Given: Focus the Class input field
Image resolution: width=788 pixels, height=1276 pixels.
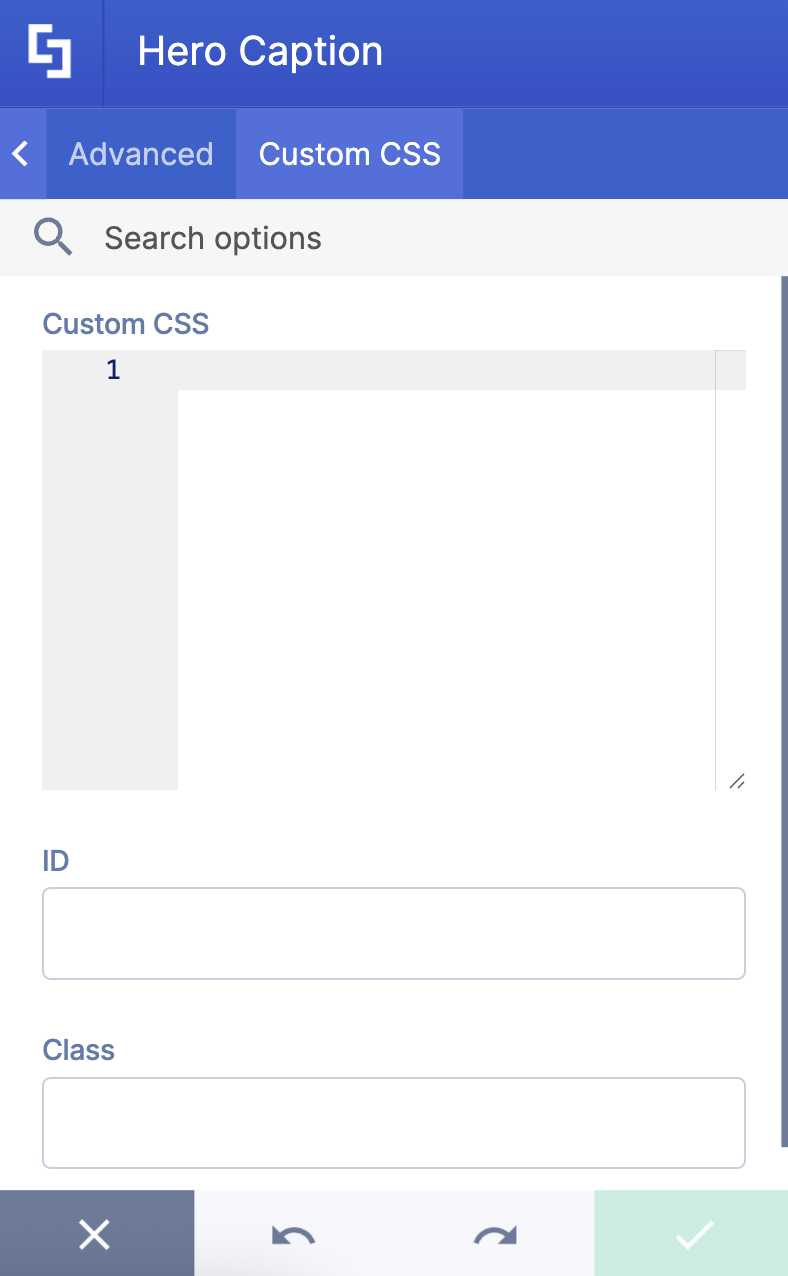Looking at the screenshot, I should point(393,1122).
